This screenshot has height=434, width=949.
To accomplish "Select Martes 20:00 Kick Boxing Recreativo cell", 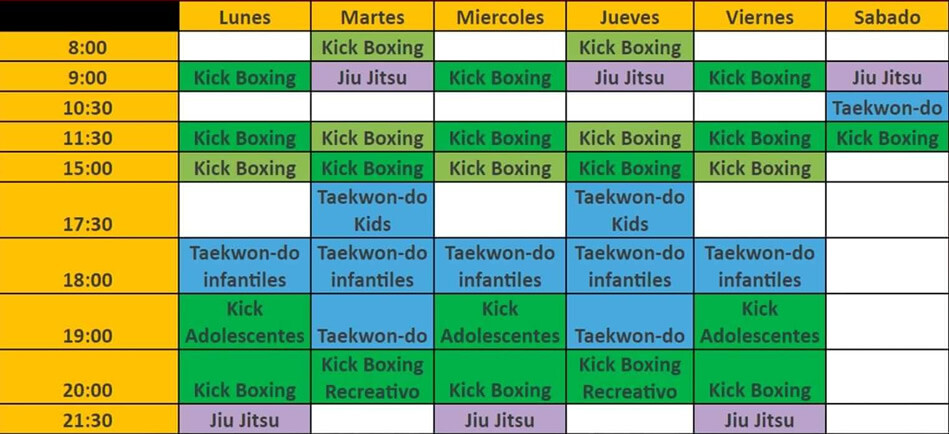I will (x=373, y=377).
